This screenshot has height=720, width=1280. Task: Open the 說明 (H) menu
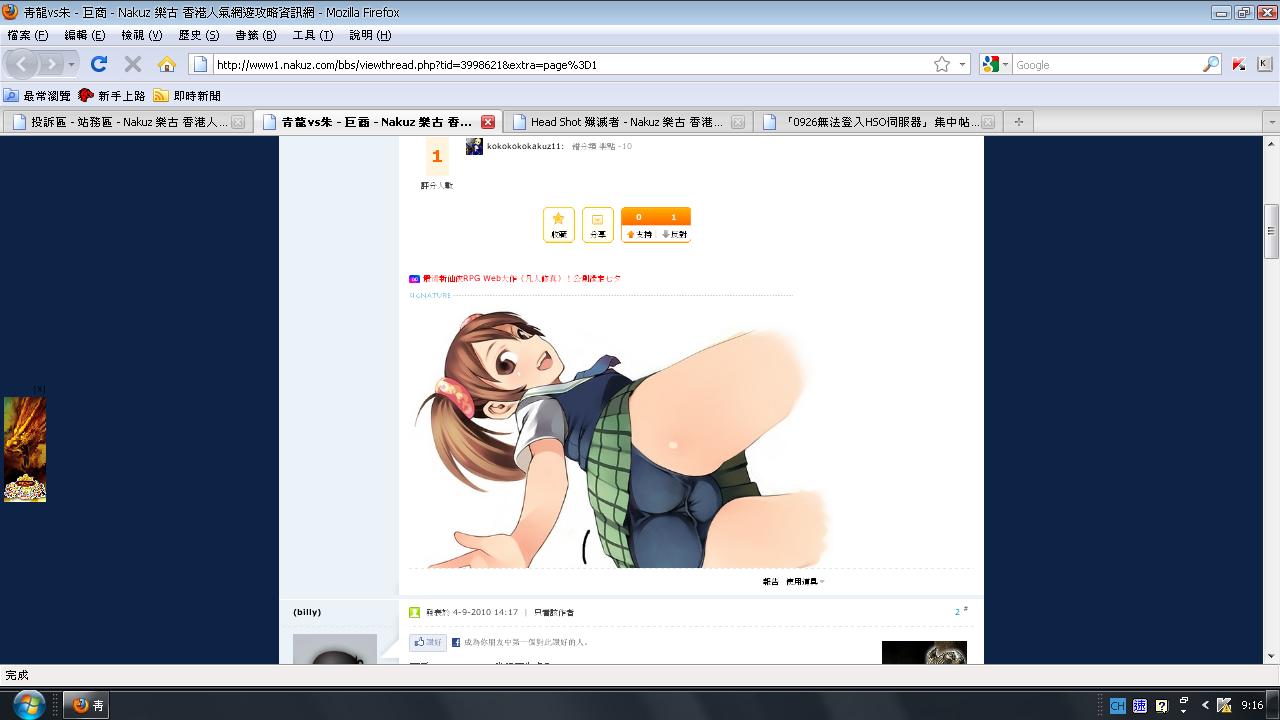click(x=370, y=35)
